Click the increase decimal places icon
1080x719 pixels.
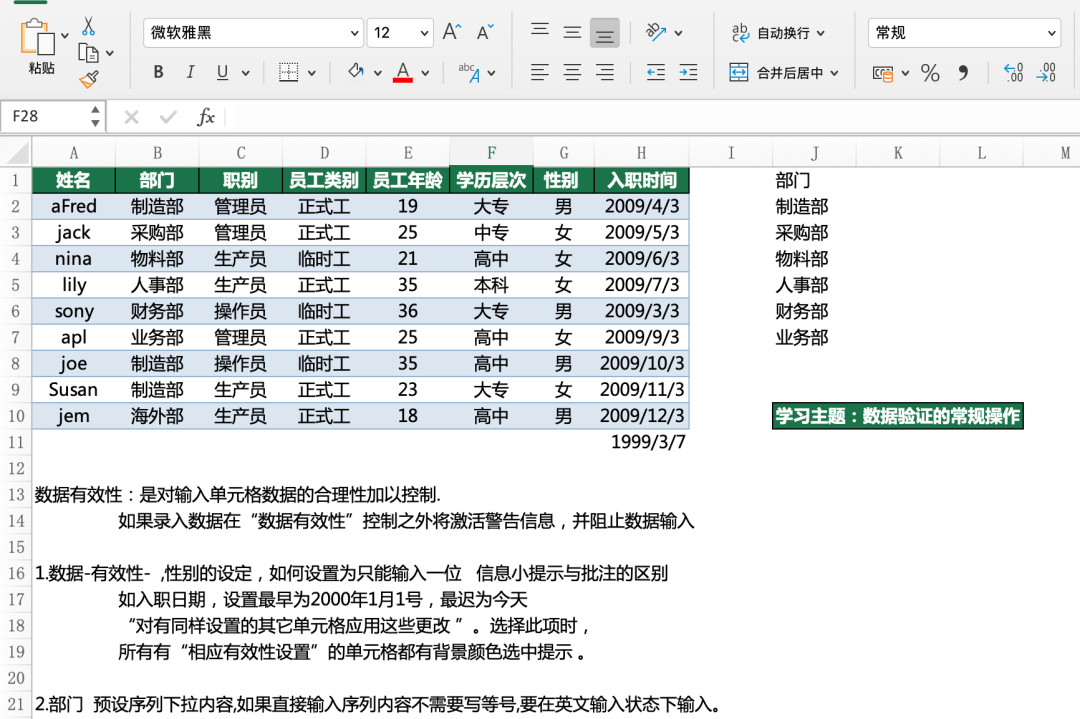[1013, 72]
